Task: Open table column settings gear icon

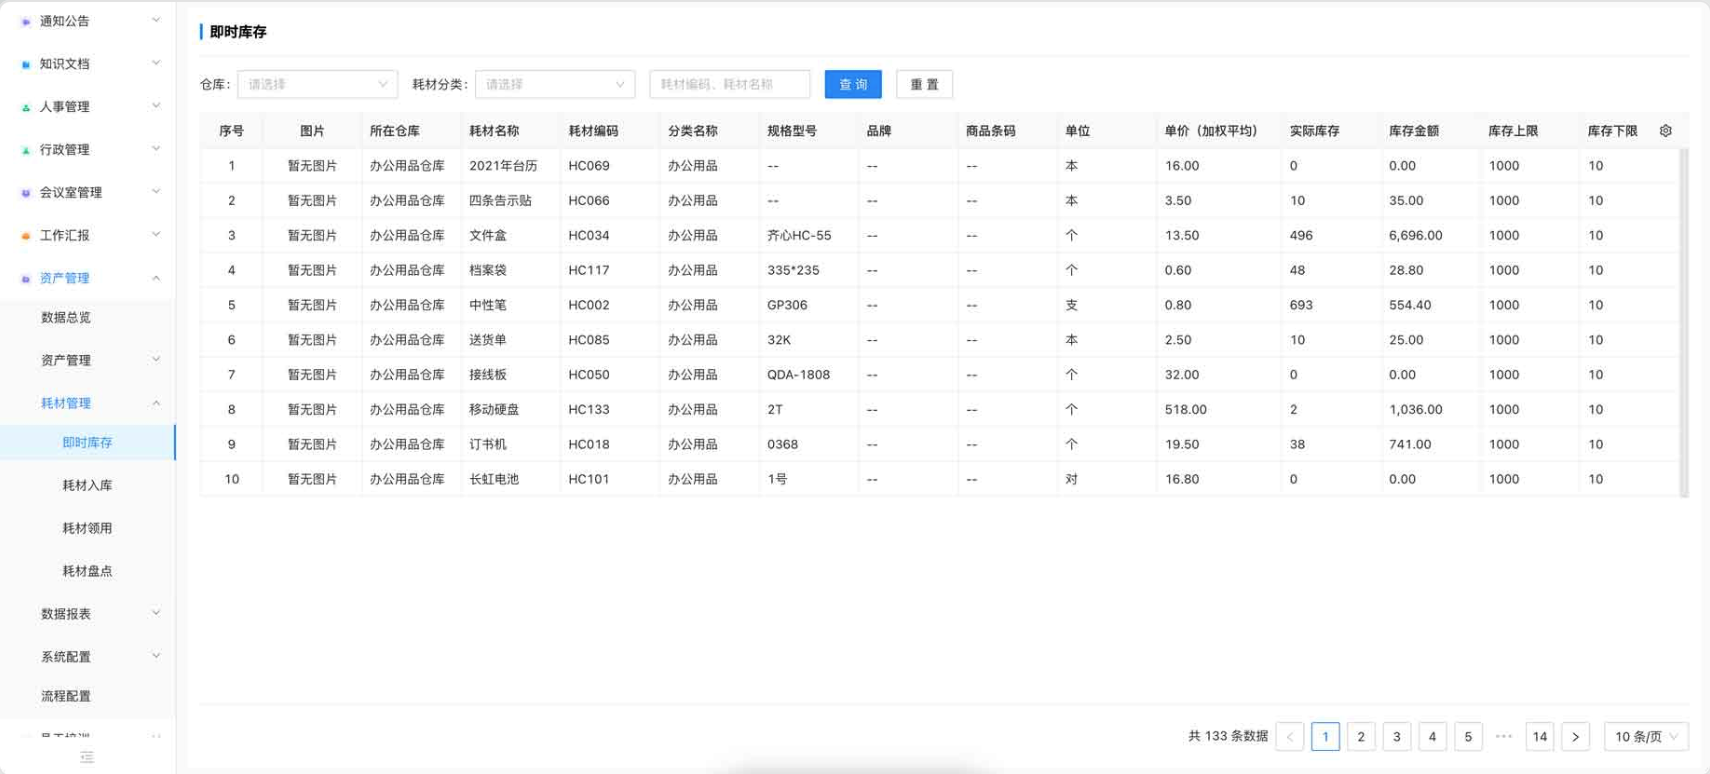Action: (1665, 131)
